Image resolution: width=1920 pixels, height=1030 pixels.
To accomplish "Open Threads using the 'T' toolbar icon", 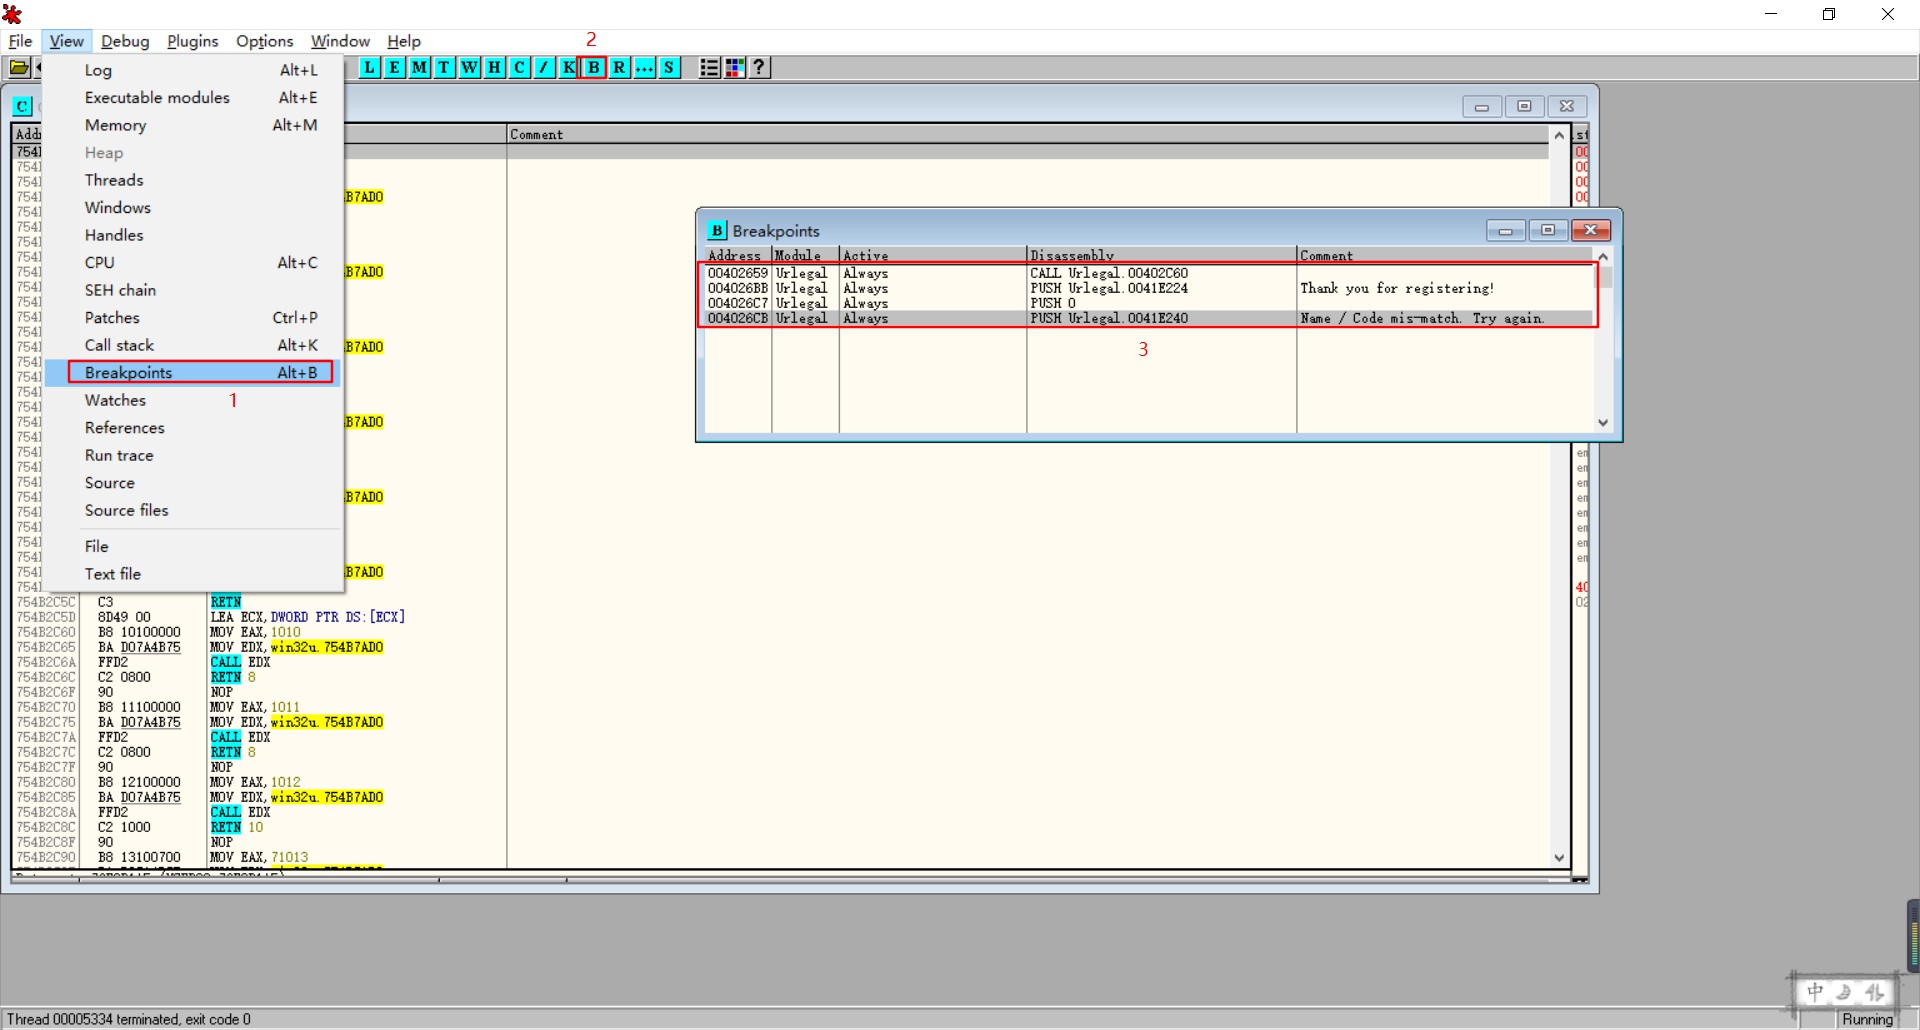I will [x=444, y=67].
